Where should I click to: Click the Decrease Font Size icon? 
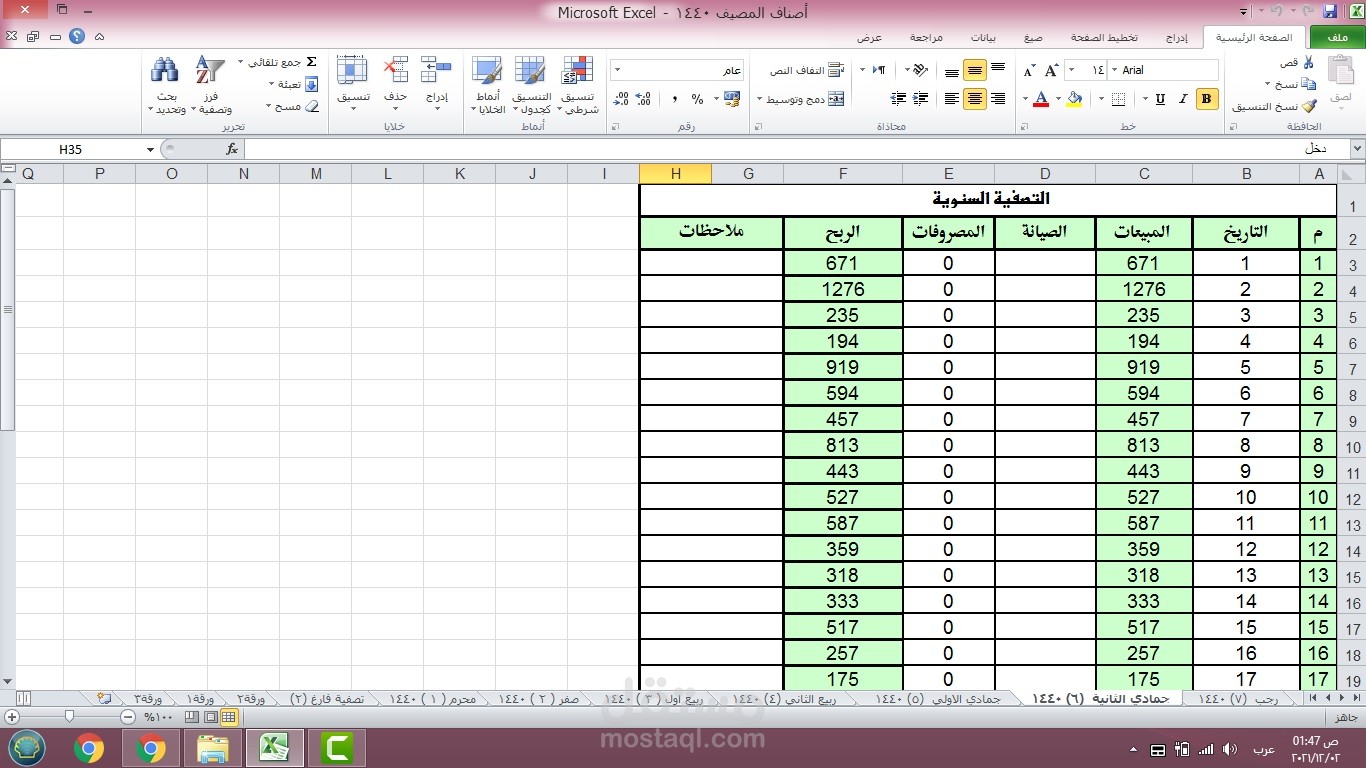[1030, 70]
